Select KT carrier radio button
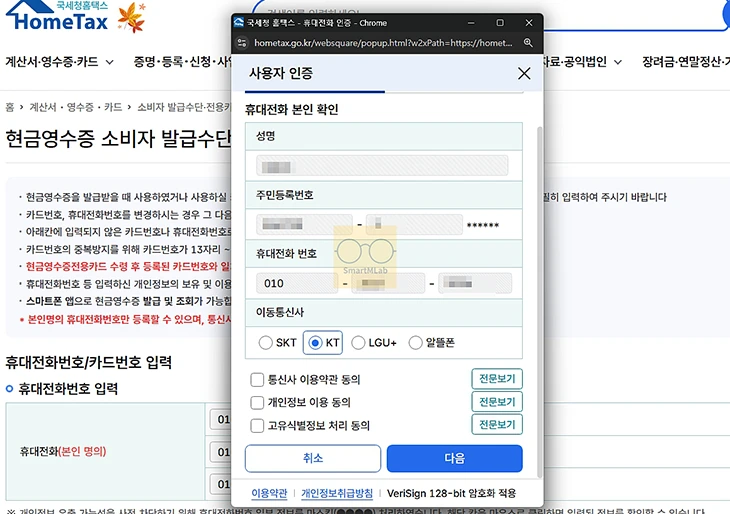The width and height of the screenshot is (730, 514). (x=315, y=343)
